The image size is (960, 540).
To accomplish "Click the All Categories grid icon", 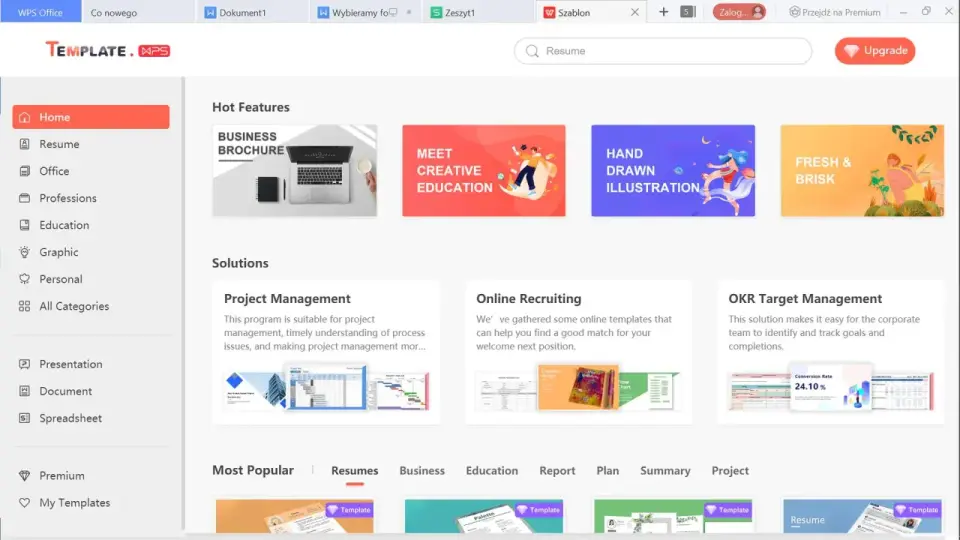I will [24, 306].
